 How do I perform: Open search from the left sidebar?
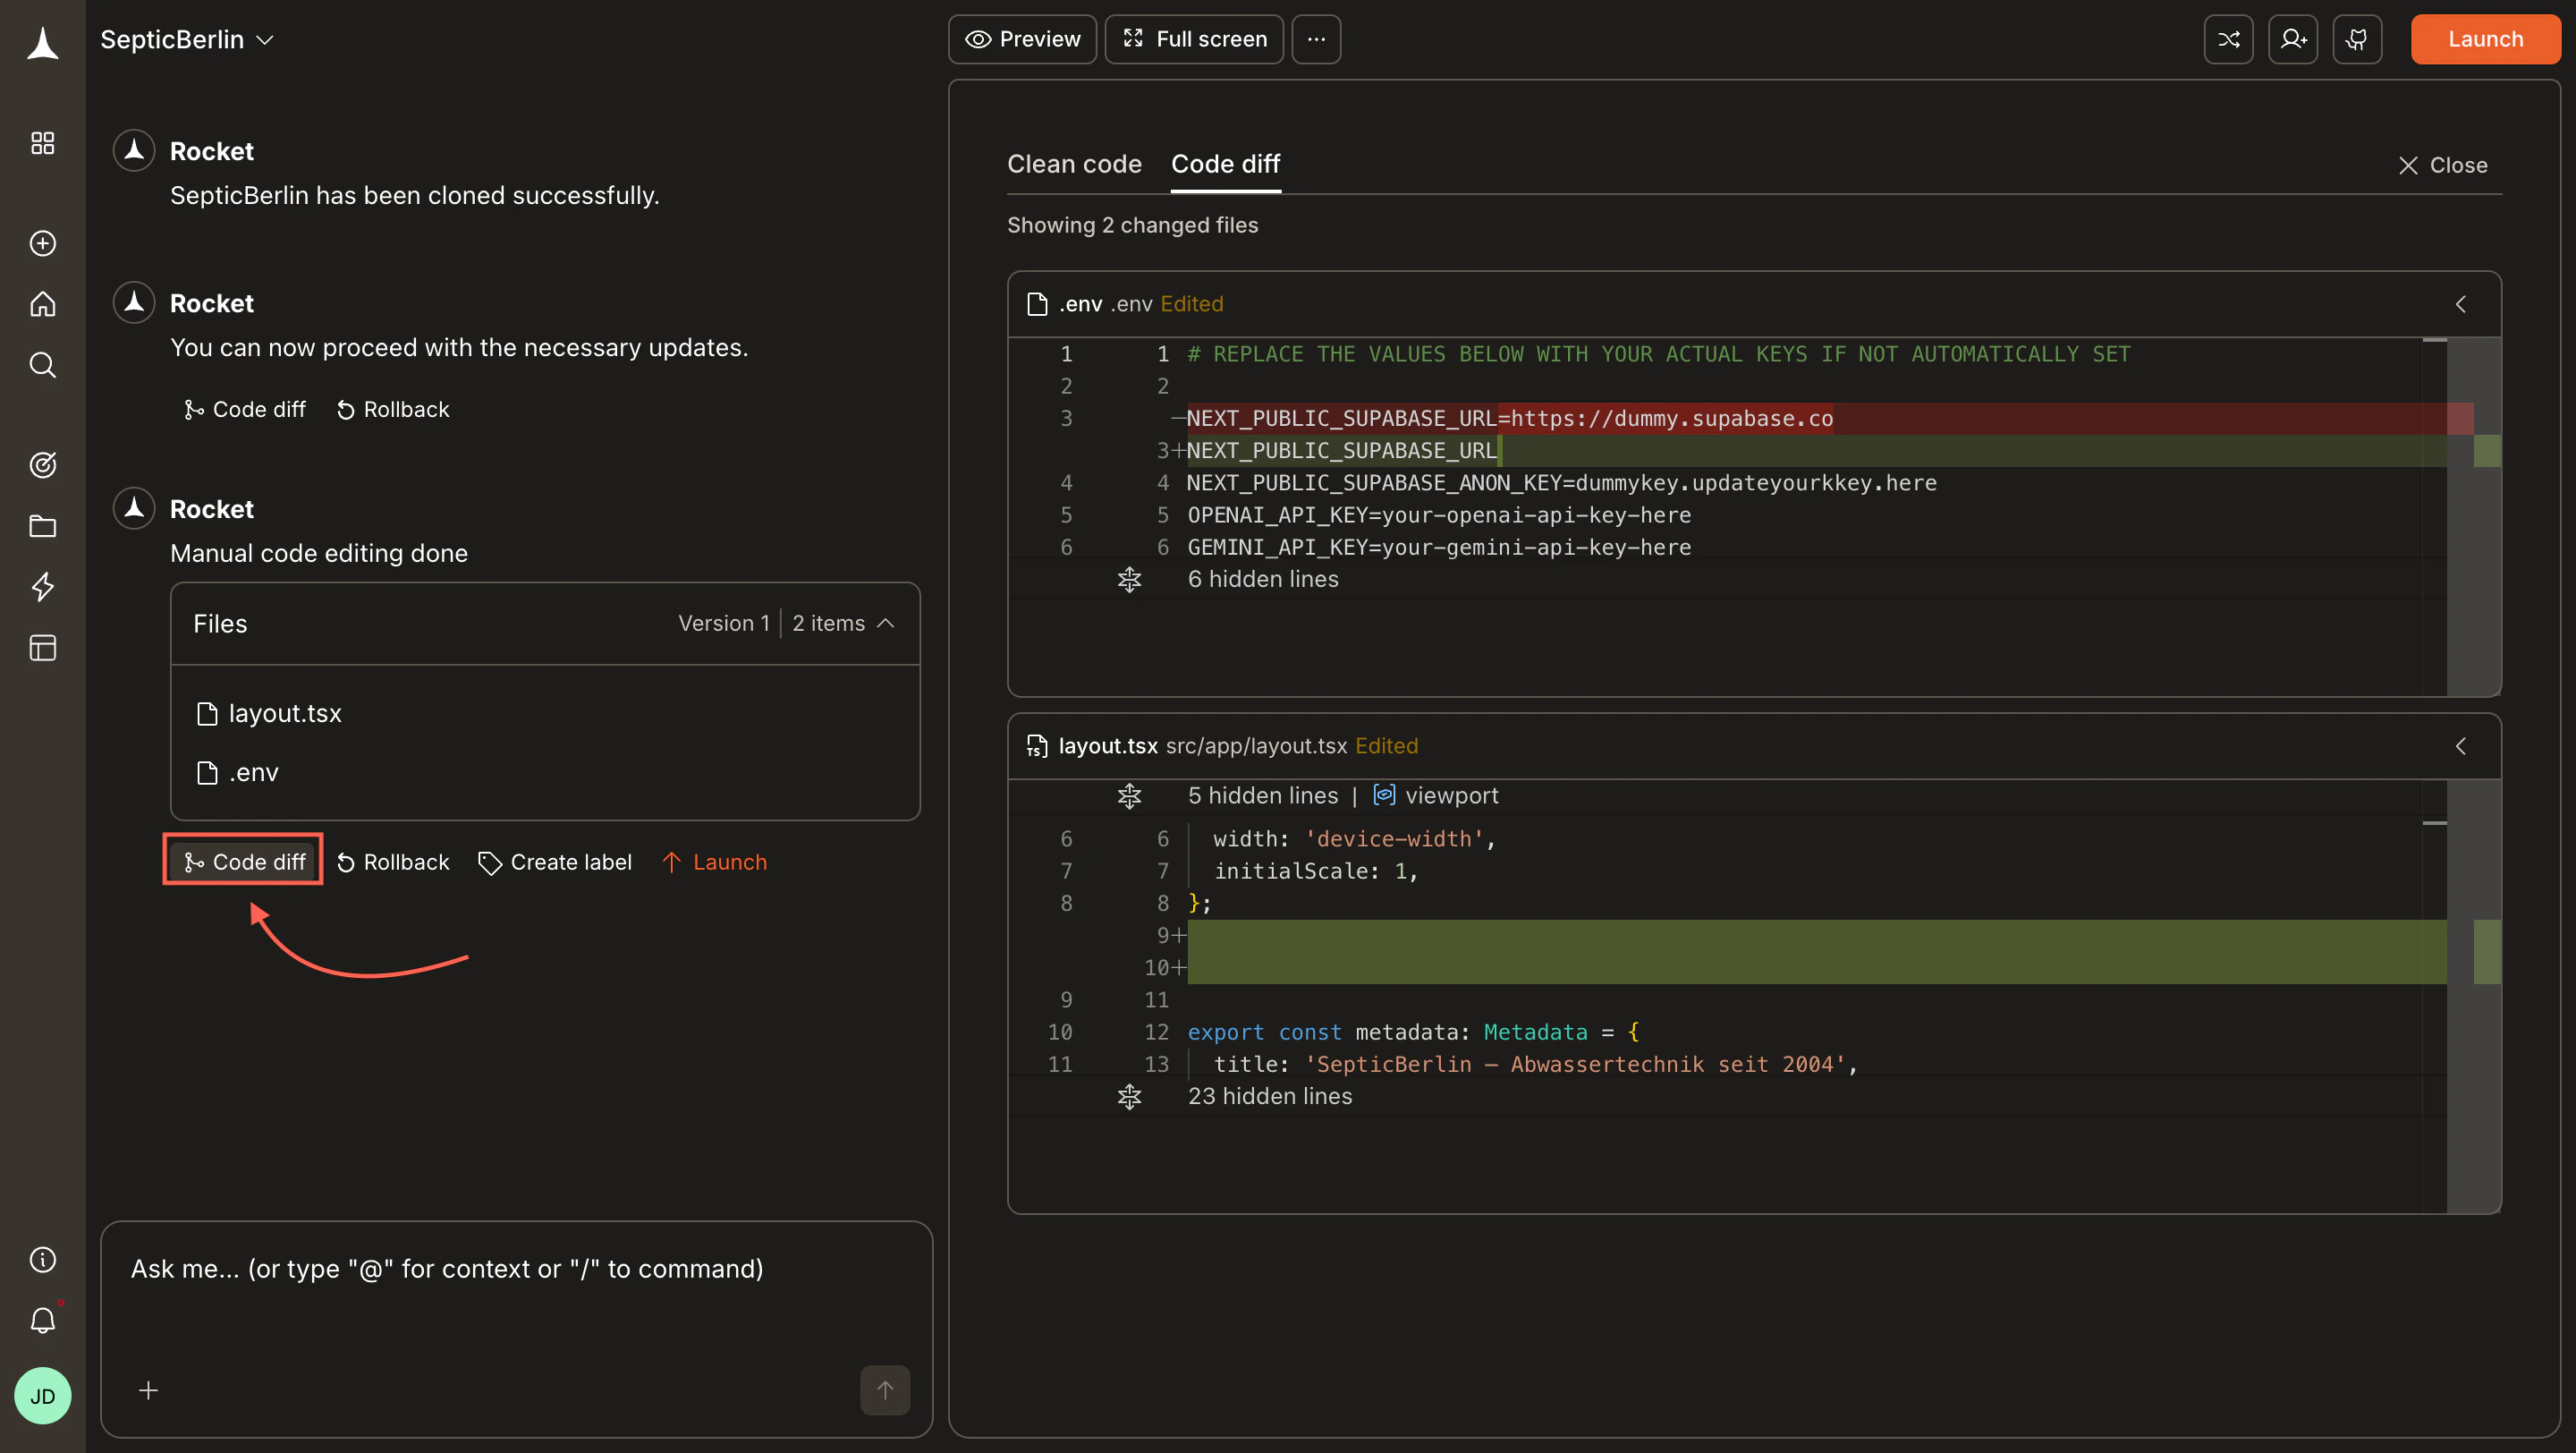(x=42, y=364)
